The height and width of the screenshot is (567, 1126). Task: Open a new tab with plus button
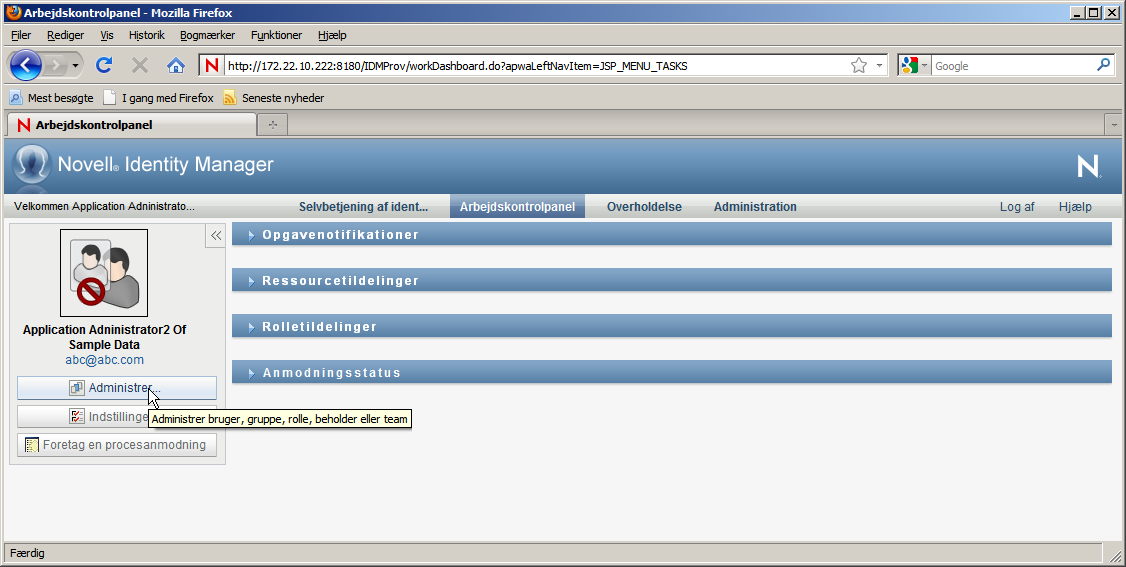click(272, 125)
